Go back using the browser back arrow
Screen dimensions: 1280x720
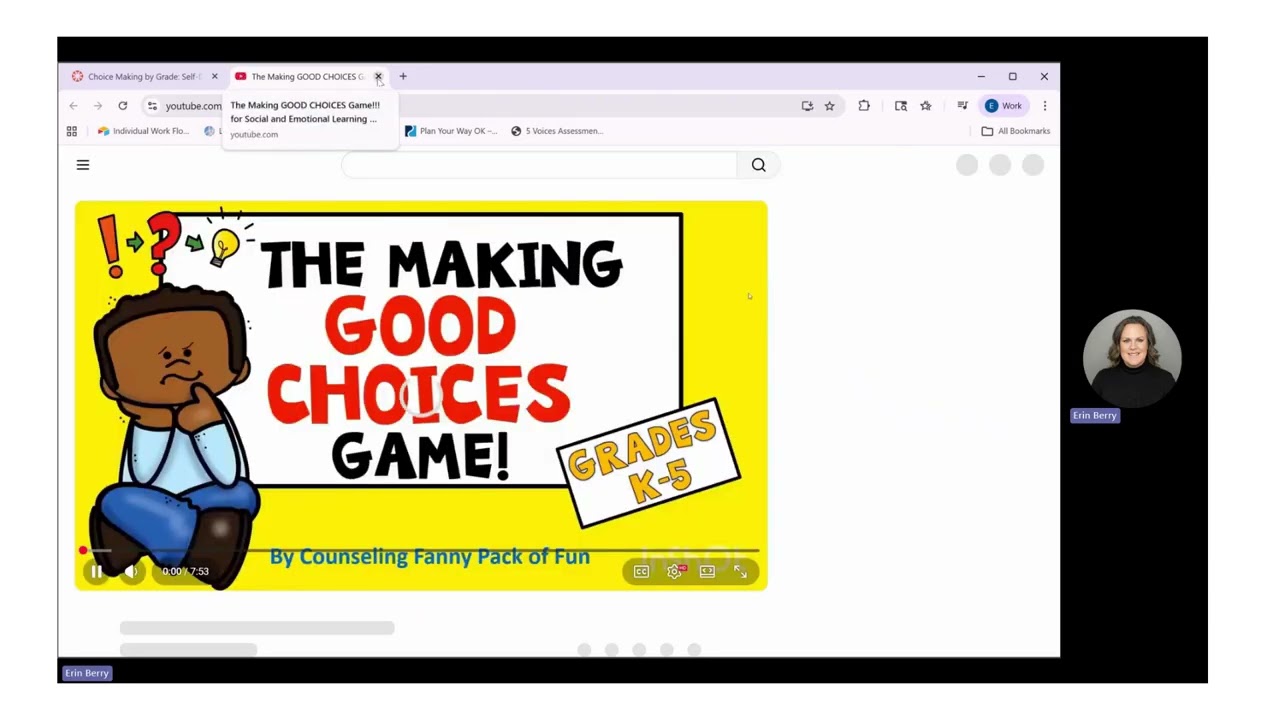click(x=73, y=106)
